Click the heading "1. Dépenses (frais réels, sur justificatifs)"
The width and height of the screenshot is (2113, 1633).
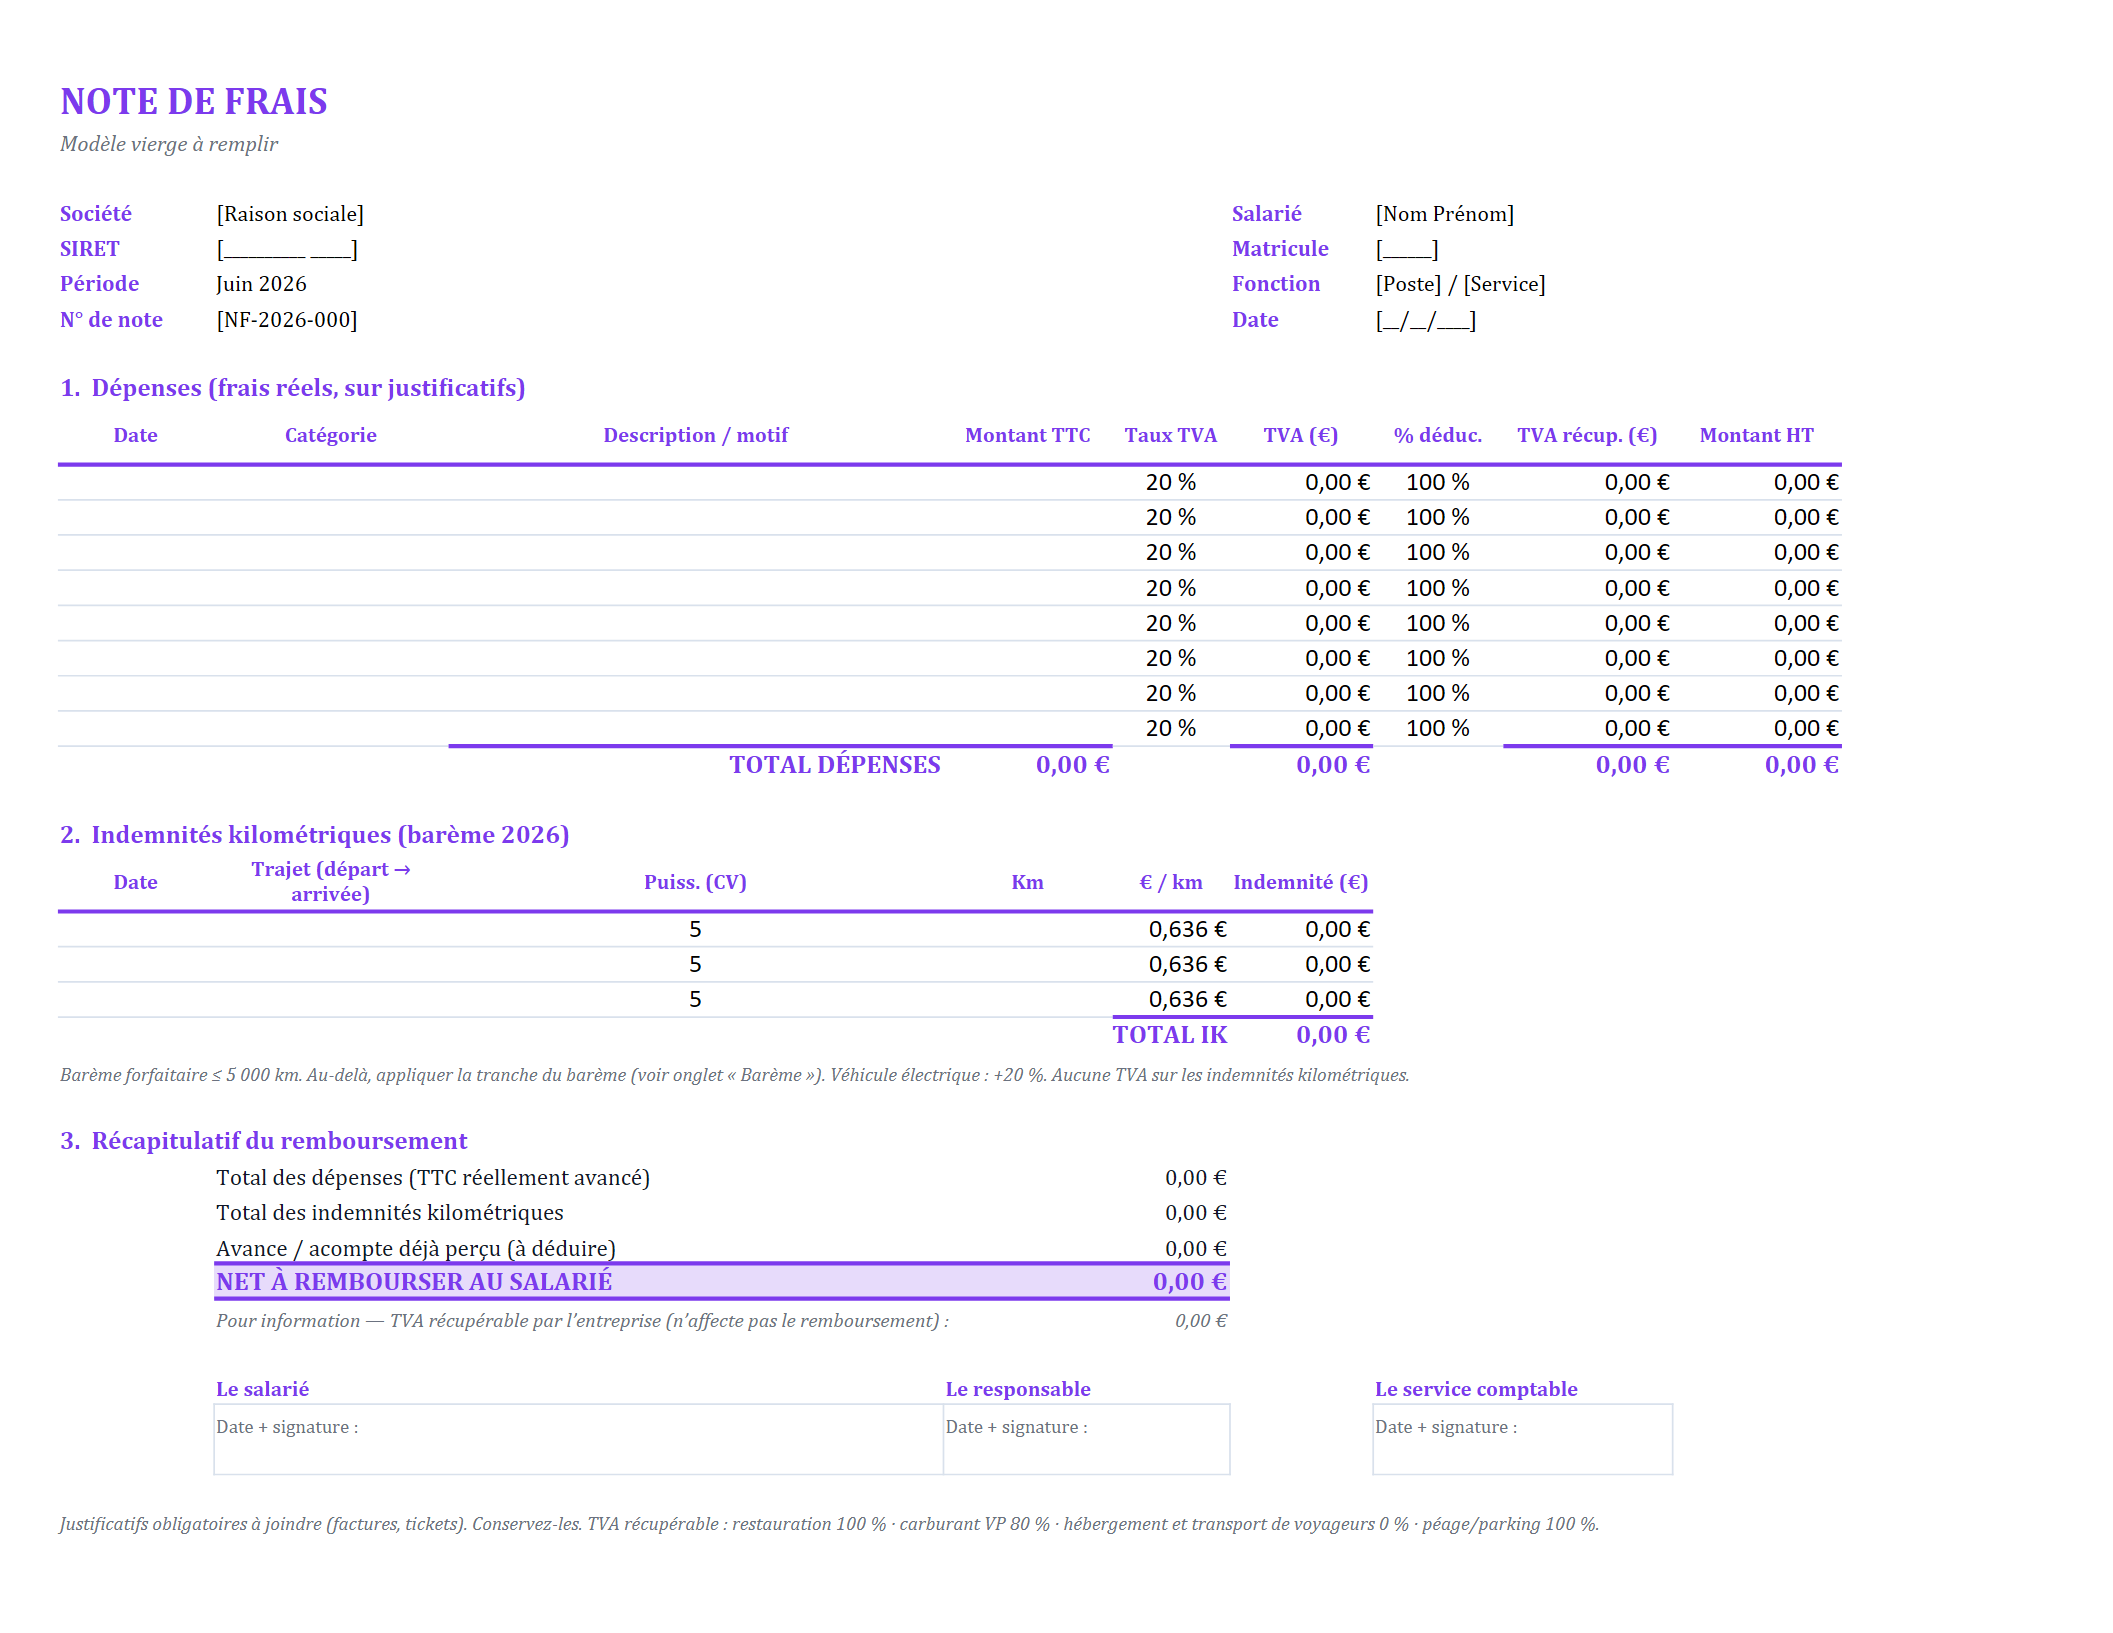(293, 388)
